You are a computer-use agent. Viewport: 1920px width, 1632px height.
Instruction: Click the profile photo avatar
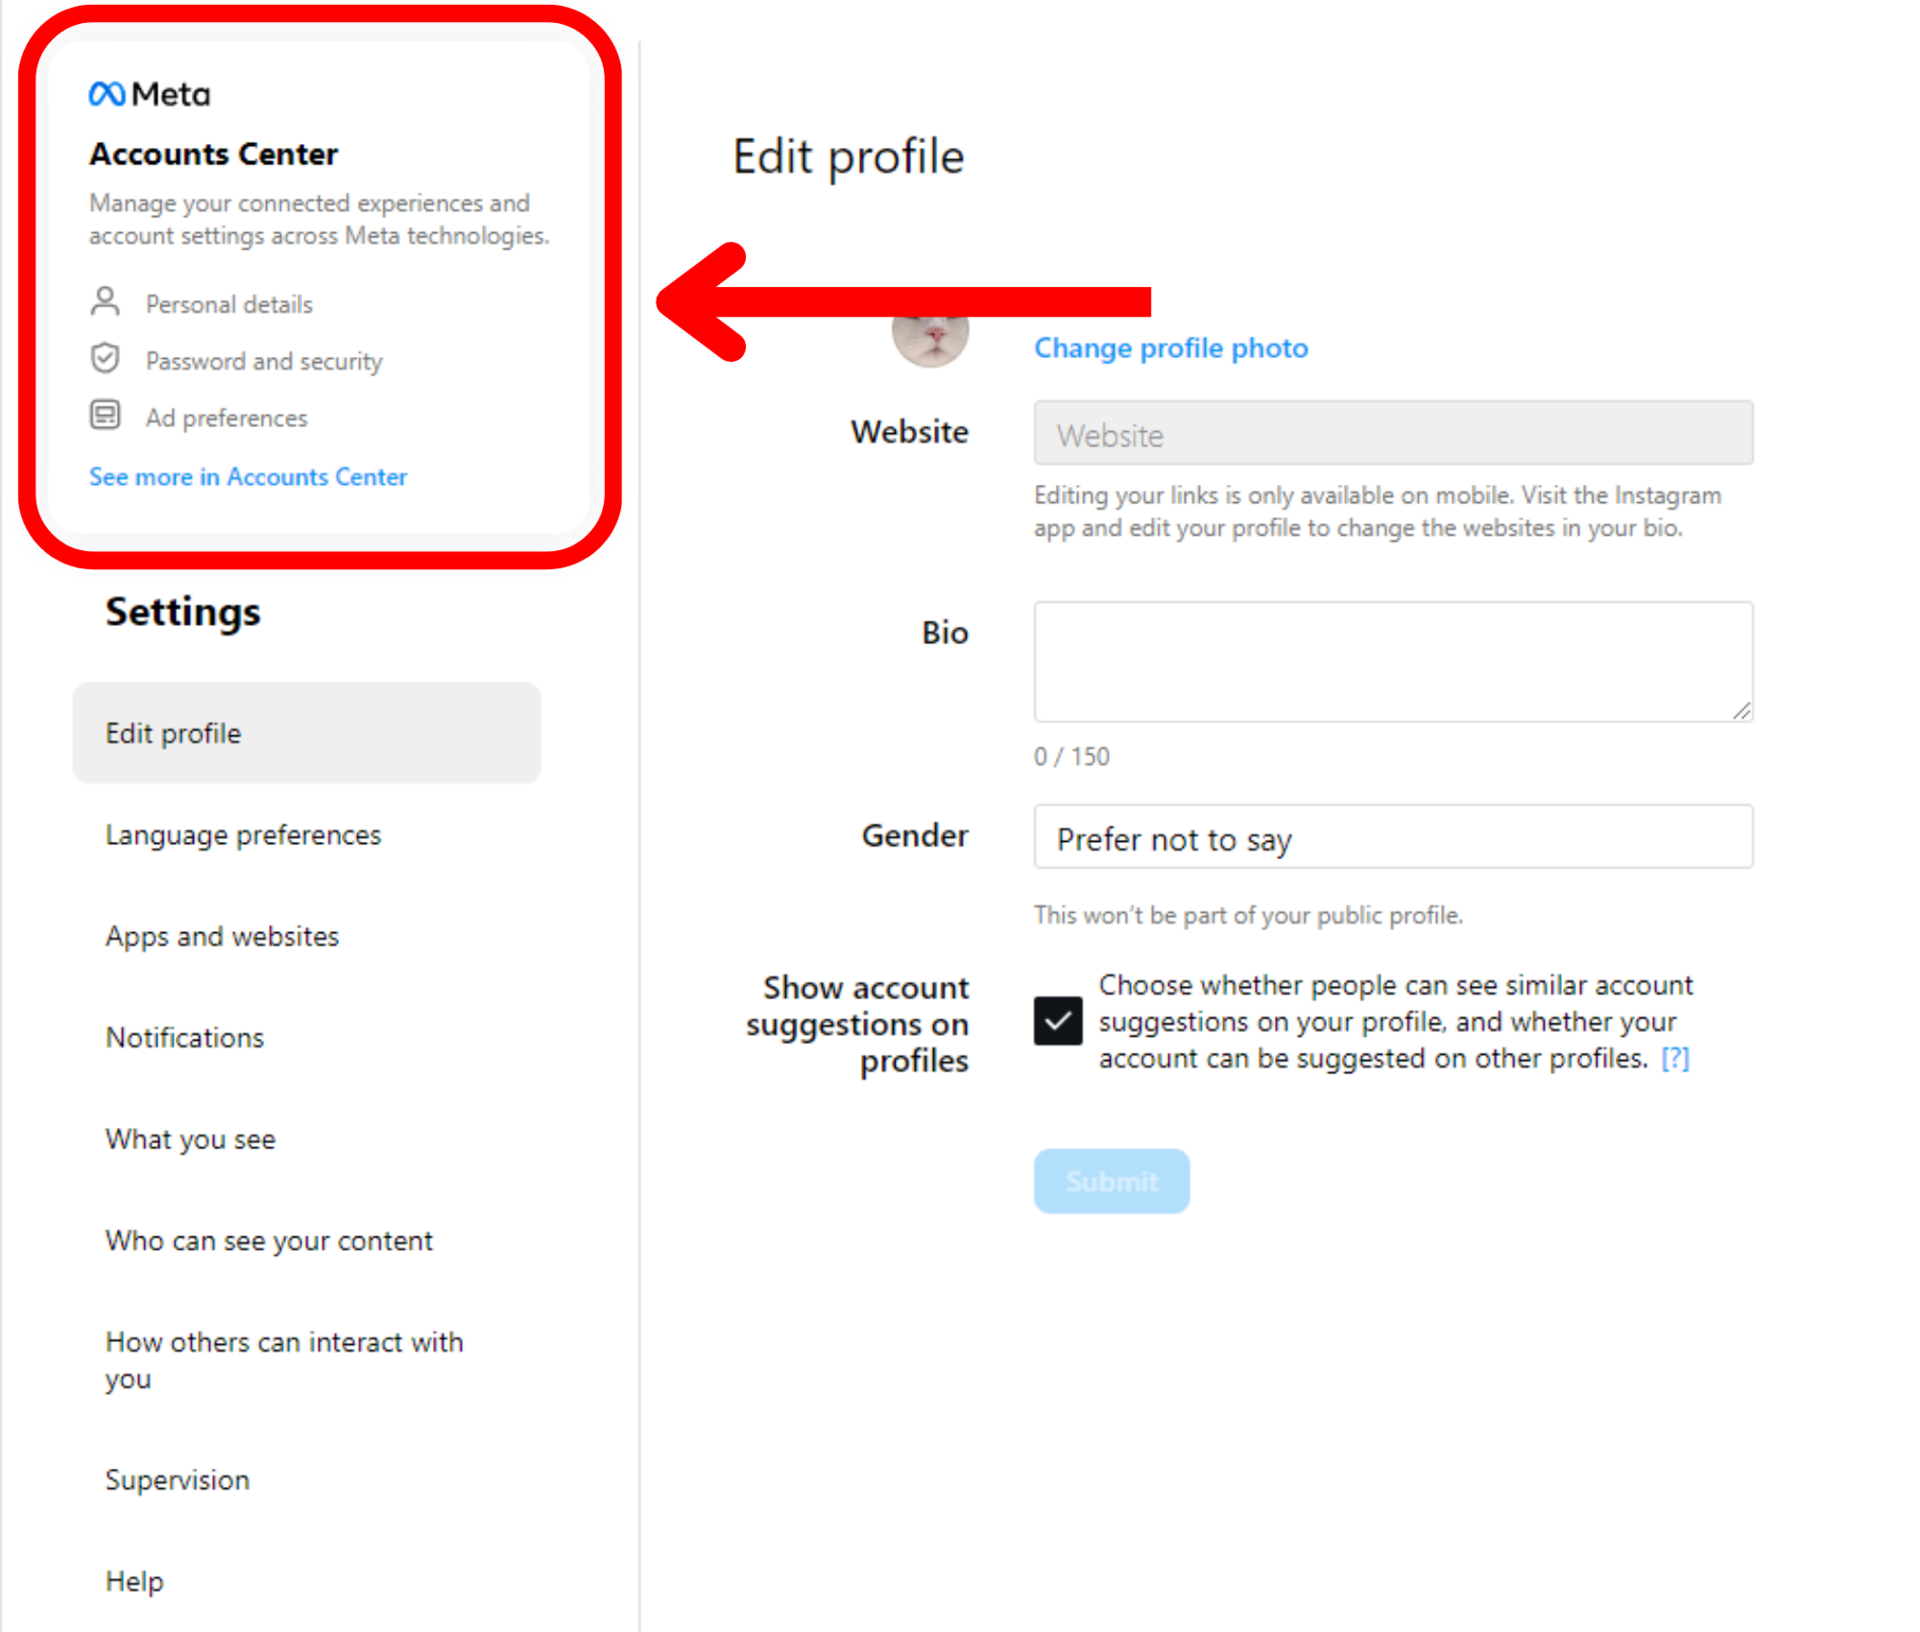tap(930, 340)
